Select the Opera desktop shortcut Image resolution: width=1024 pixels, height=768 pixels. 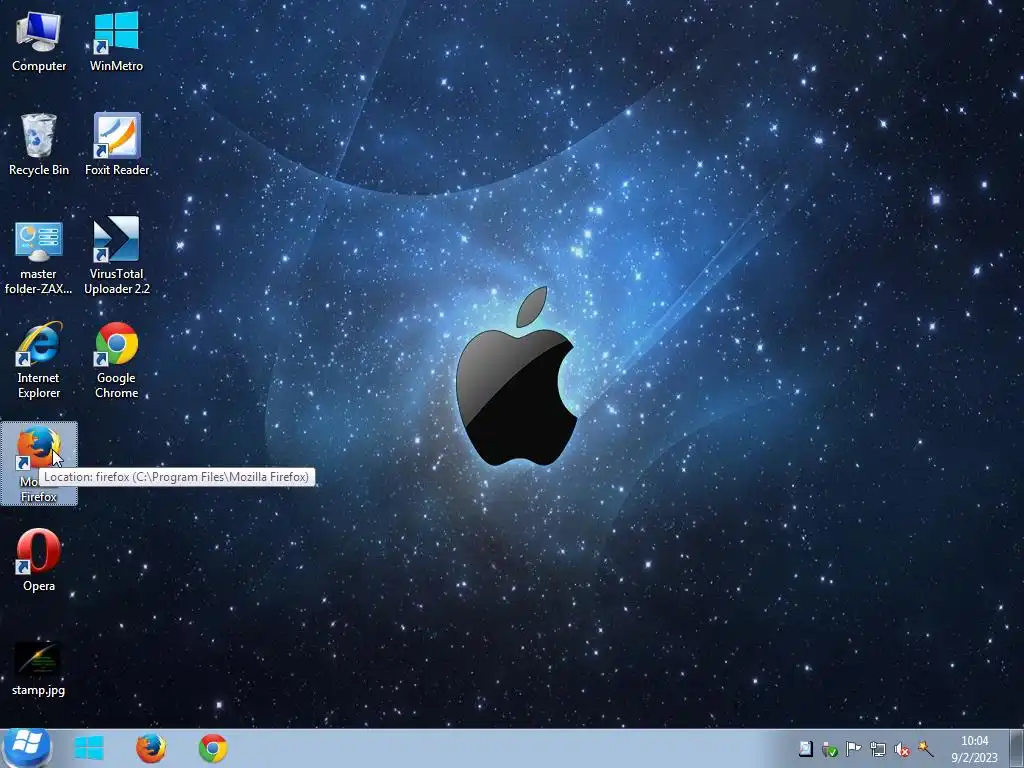(x=39, y=560)
